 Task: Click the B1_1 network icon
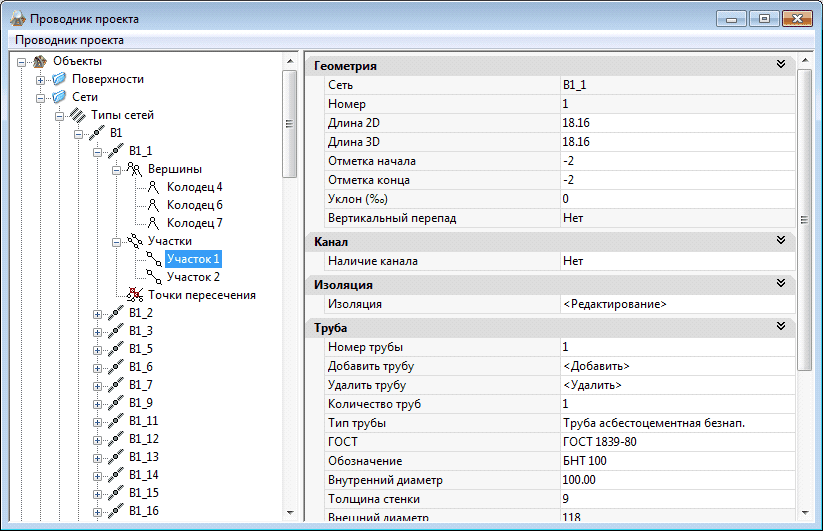[116, 151]
